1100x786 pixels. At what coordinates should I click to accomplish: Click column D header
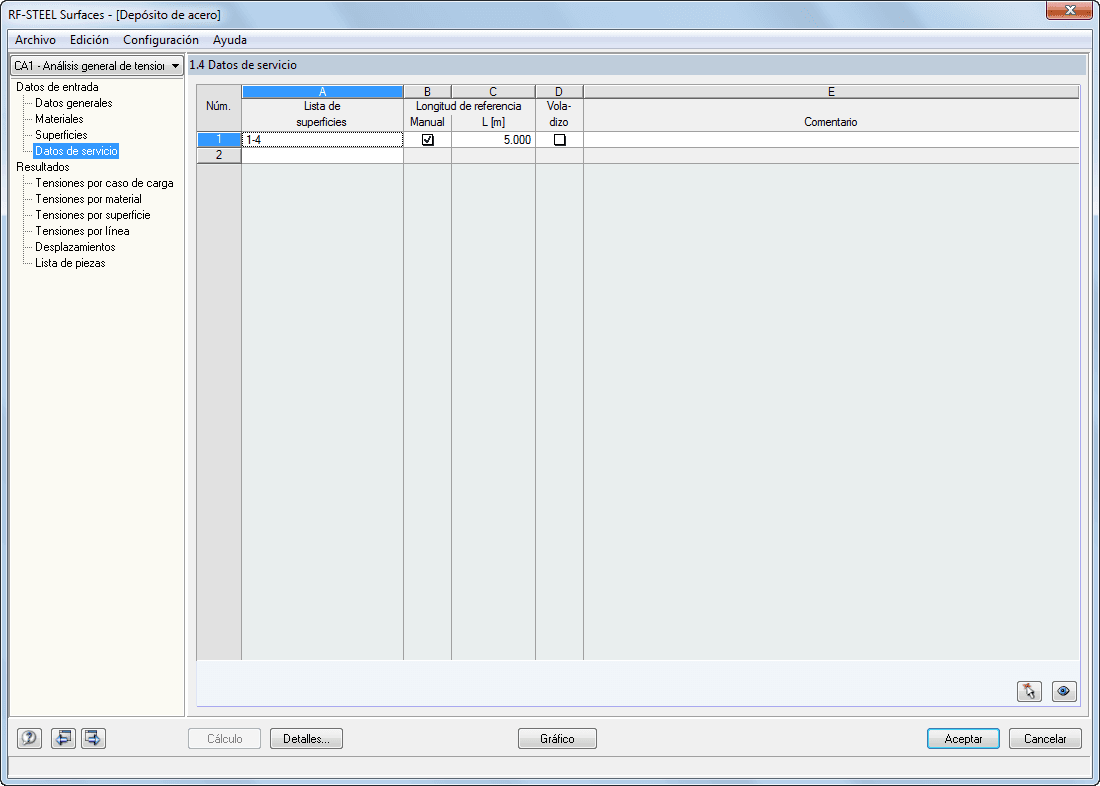[559, 92]
